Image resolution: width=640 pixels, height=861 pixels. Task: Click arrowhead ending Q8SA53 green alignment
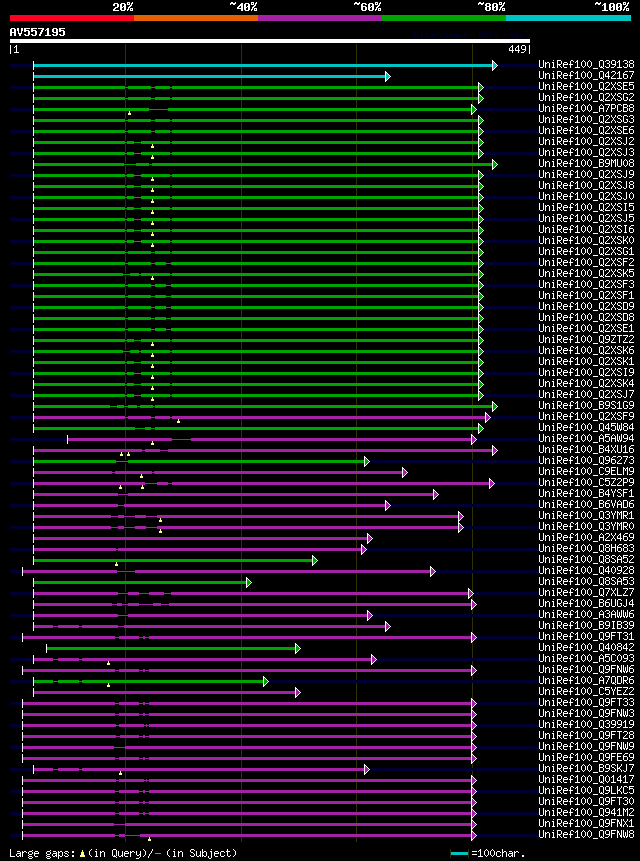click(x=249, y=582)
